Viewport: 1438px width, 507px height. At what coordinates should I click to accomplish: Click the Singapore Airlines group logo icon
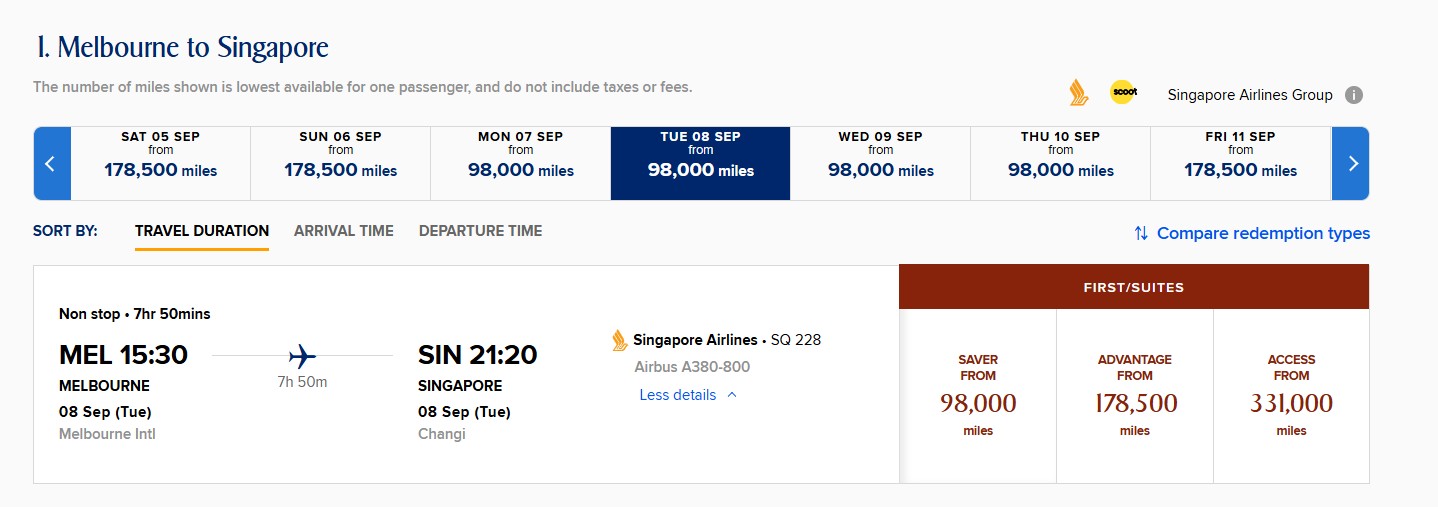1078,93
